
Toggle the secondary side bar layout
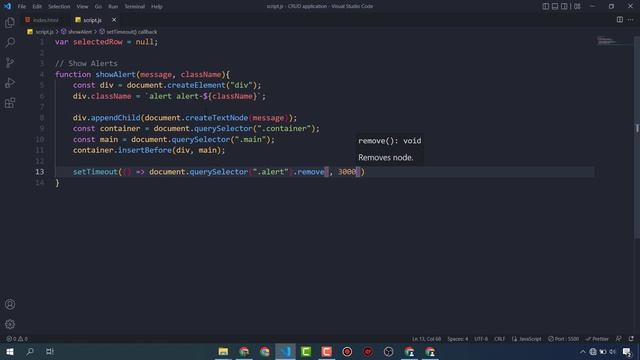click(x=564, y=6)
